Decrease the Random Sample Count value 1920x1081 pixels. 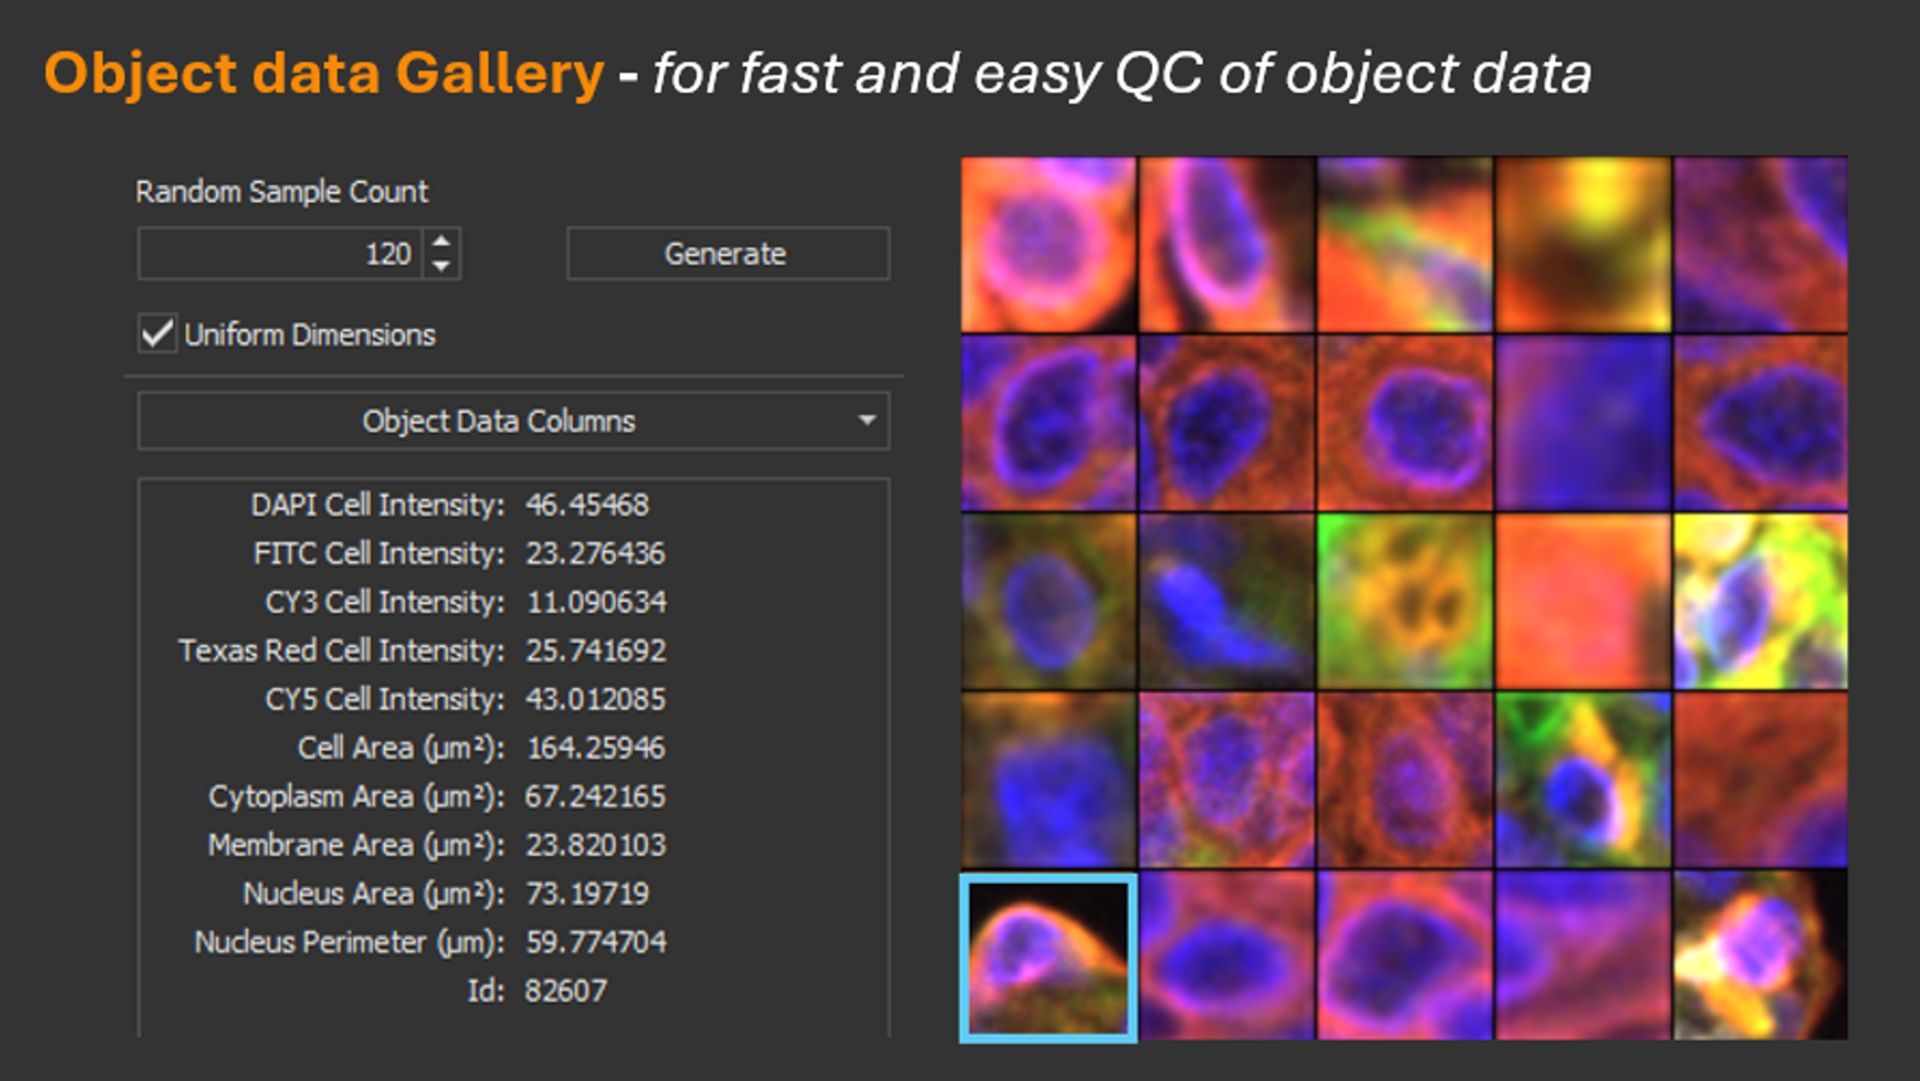(441, 266)
